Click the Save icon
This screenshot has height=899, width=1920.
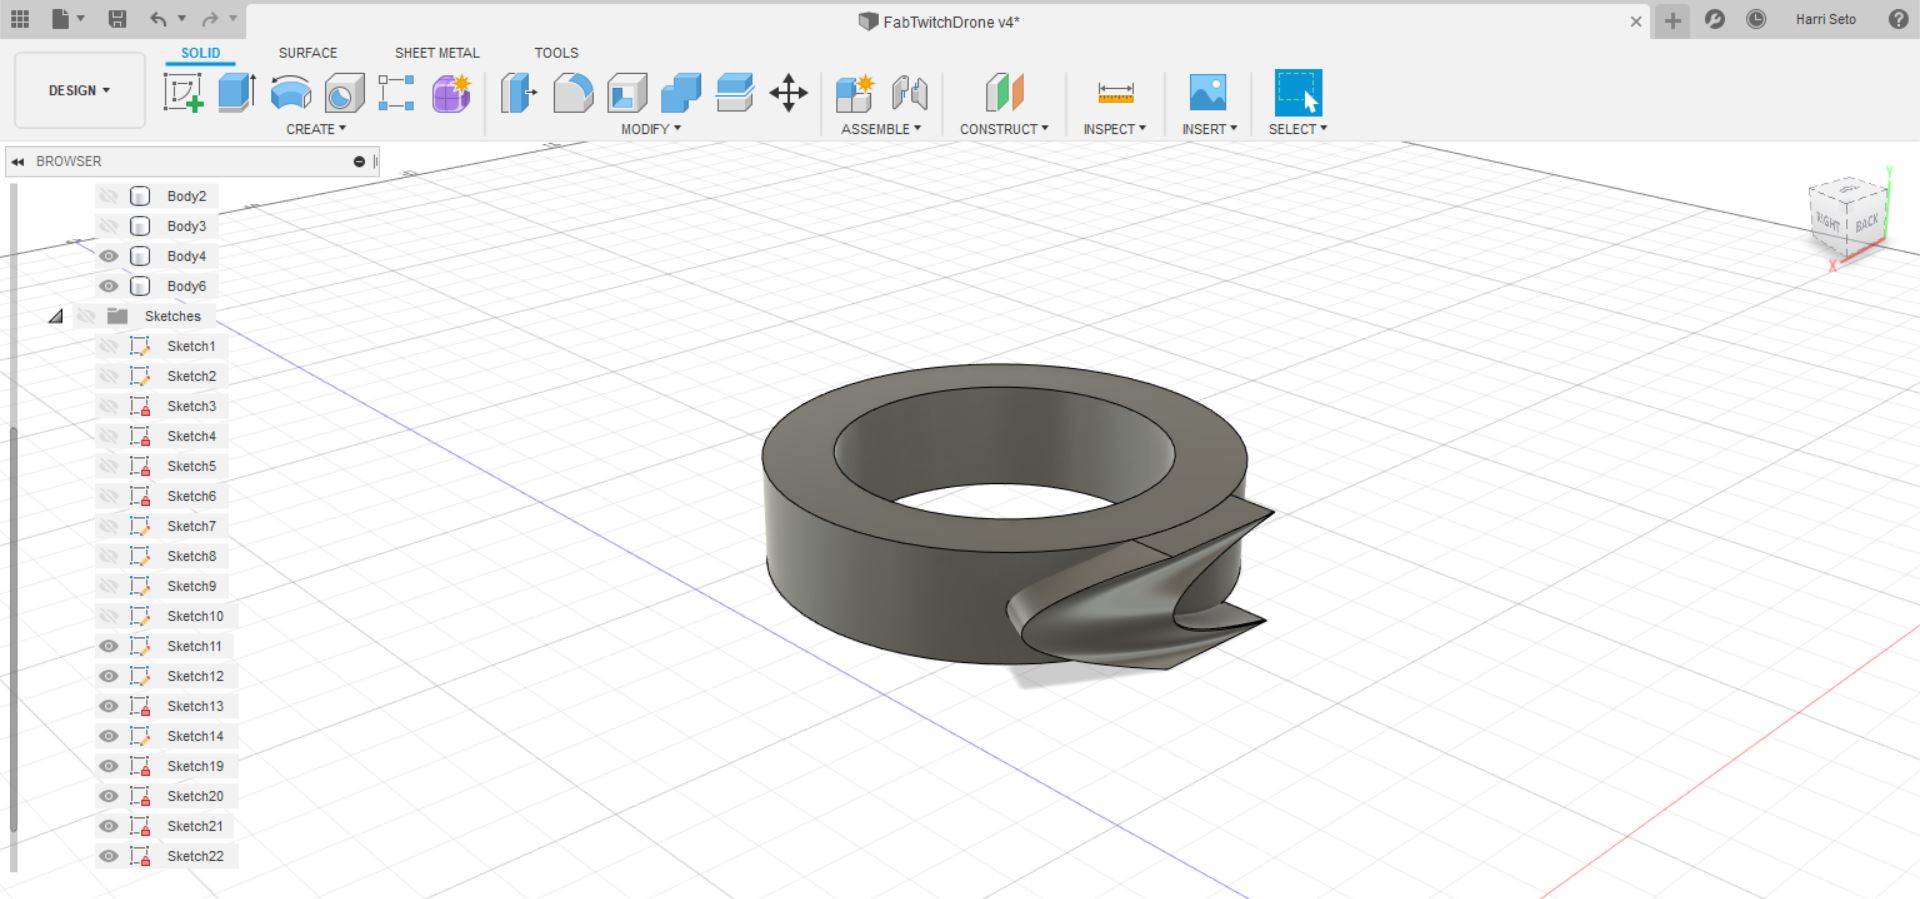point(117,19)
